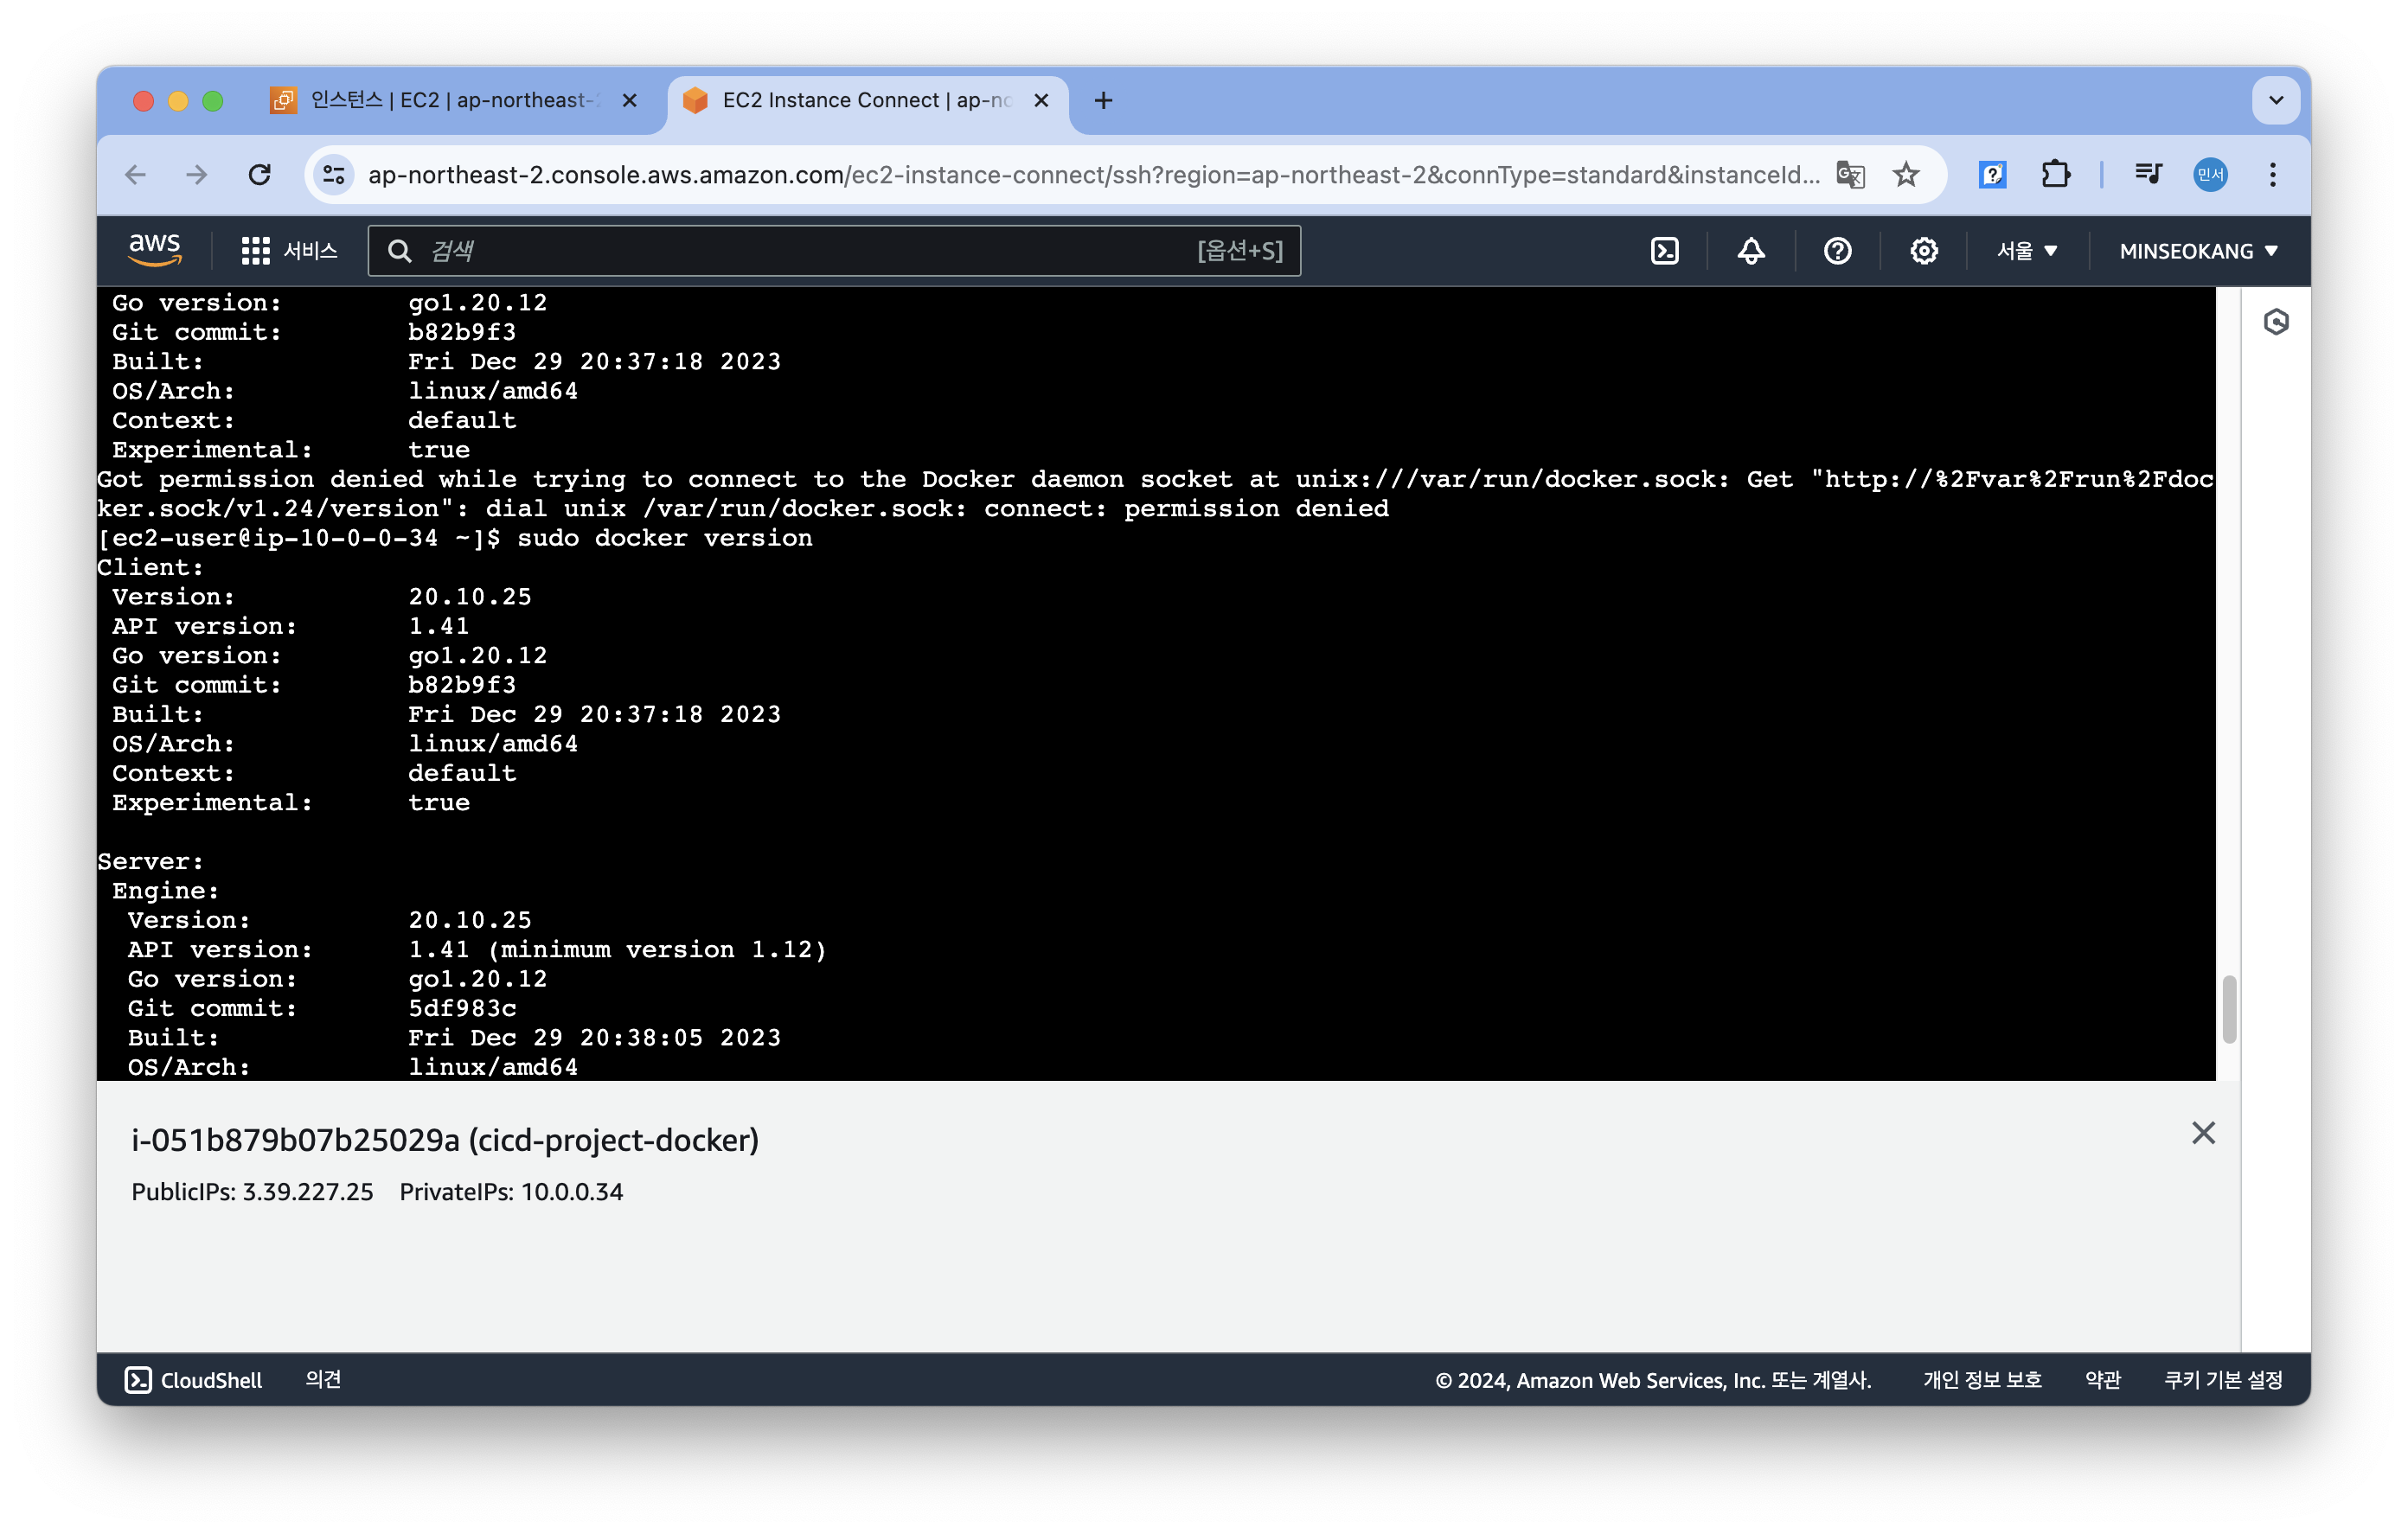Open a new browser tab
Screen dimensions: 2408x1534
tap(1103, 100)
